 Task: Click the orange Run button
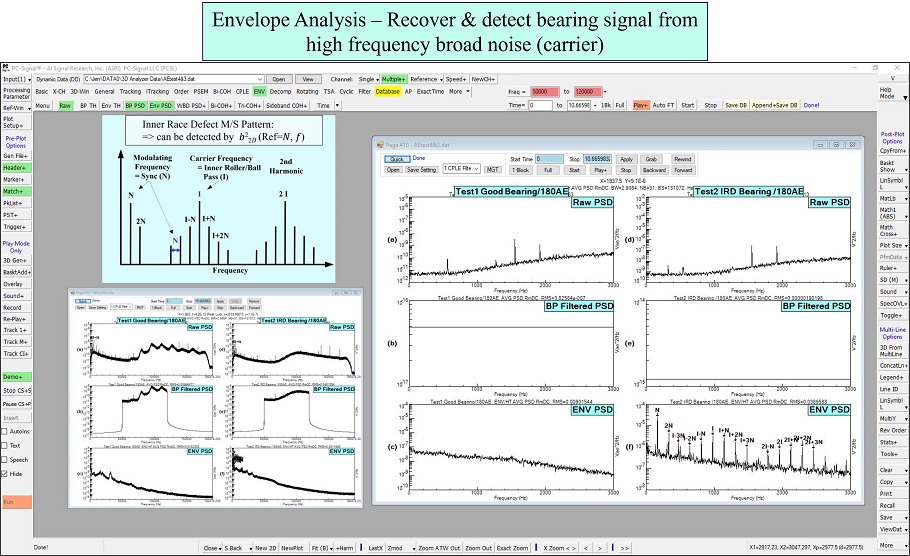(x=15, y=500)
